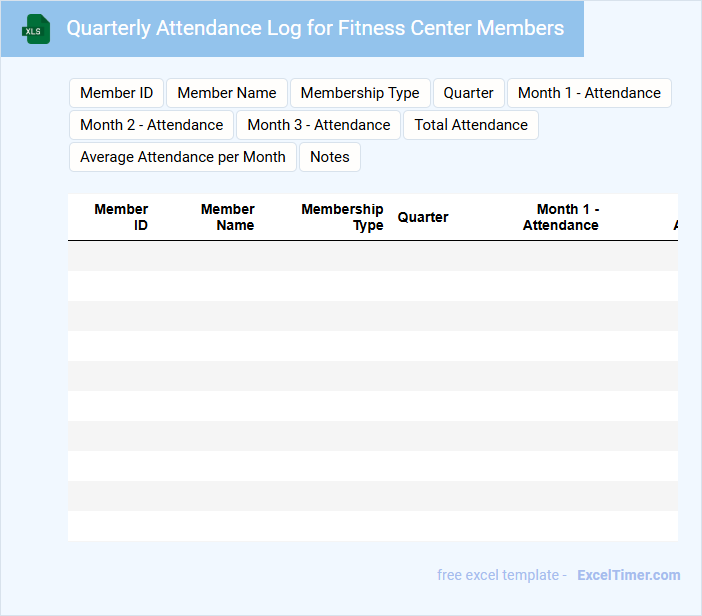
Task: Click the Membership Type column header
Action: 342,217
